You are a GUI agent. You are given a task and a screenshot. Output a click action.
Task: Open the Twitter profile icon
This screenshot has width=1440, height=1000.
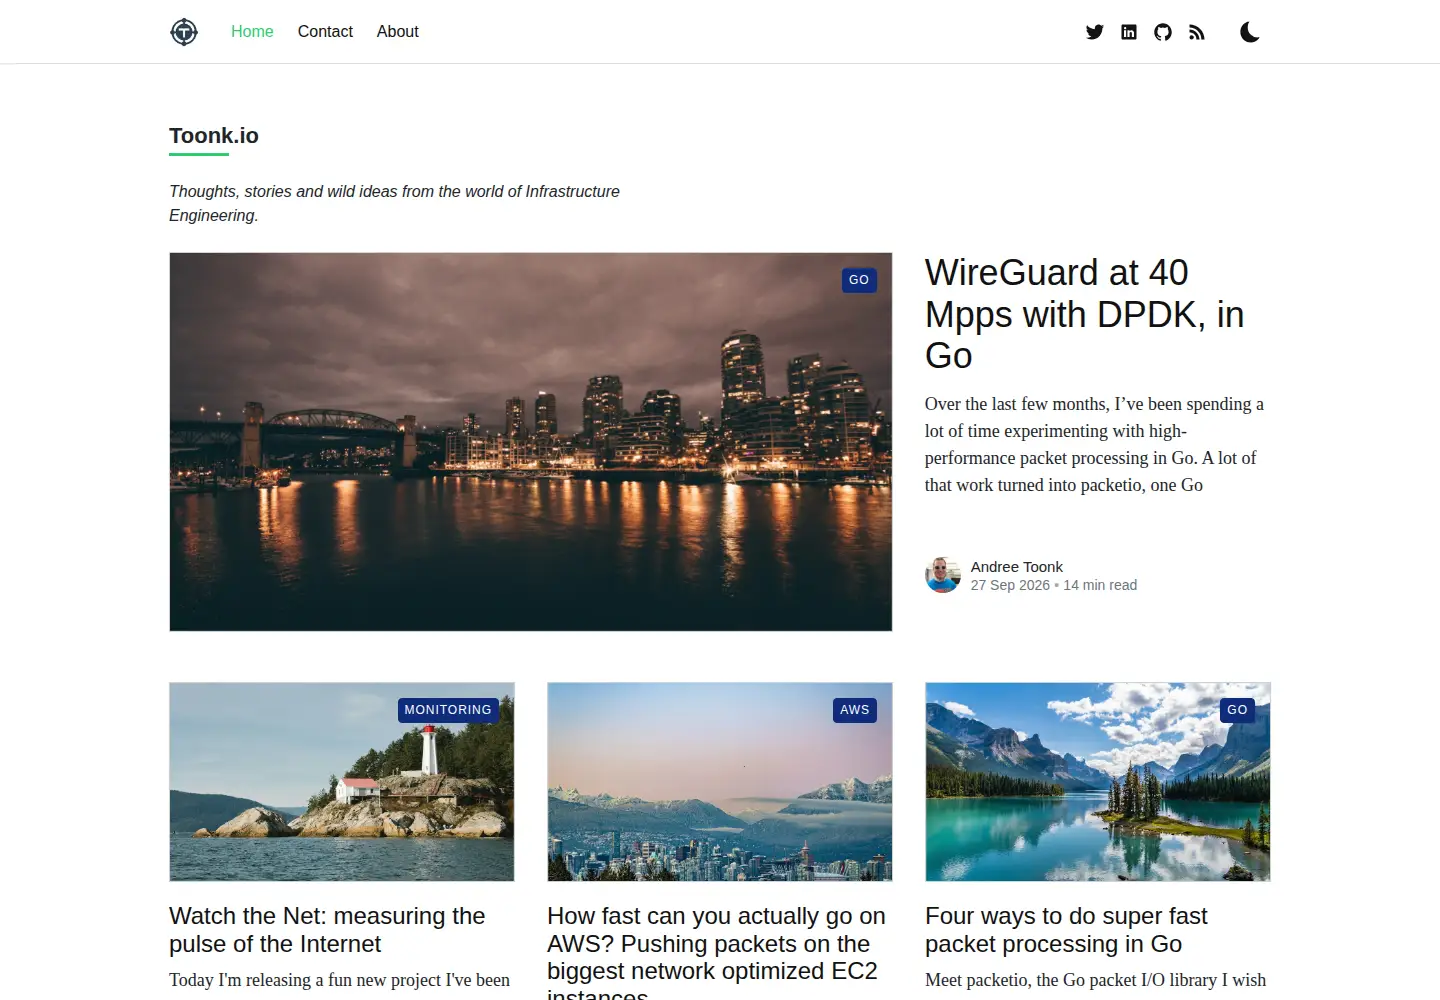click(1095, 32)
